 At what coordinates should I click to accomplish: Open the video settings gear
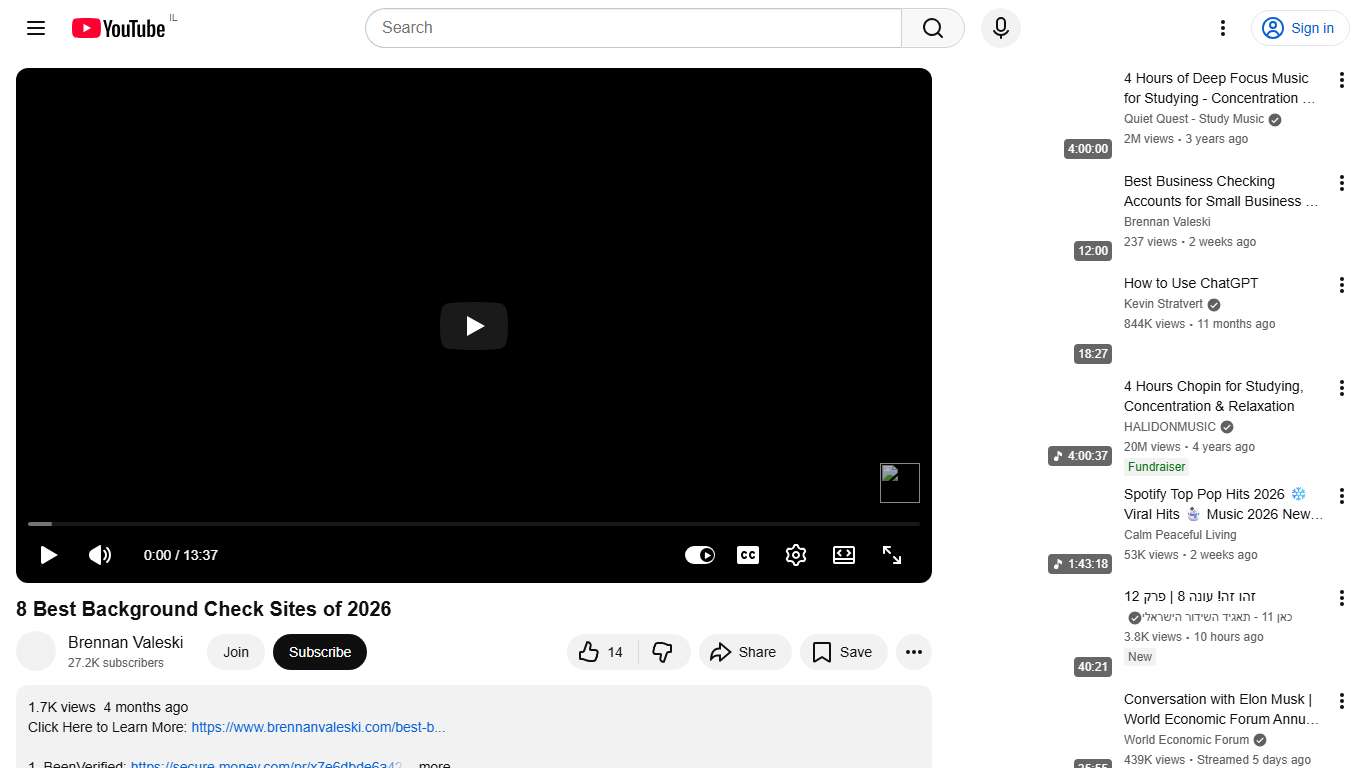(x=796, y=555)
